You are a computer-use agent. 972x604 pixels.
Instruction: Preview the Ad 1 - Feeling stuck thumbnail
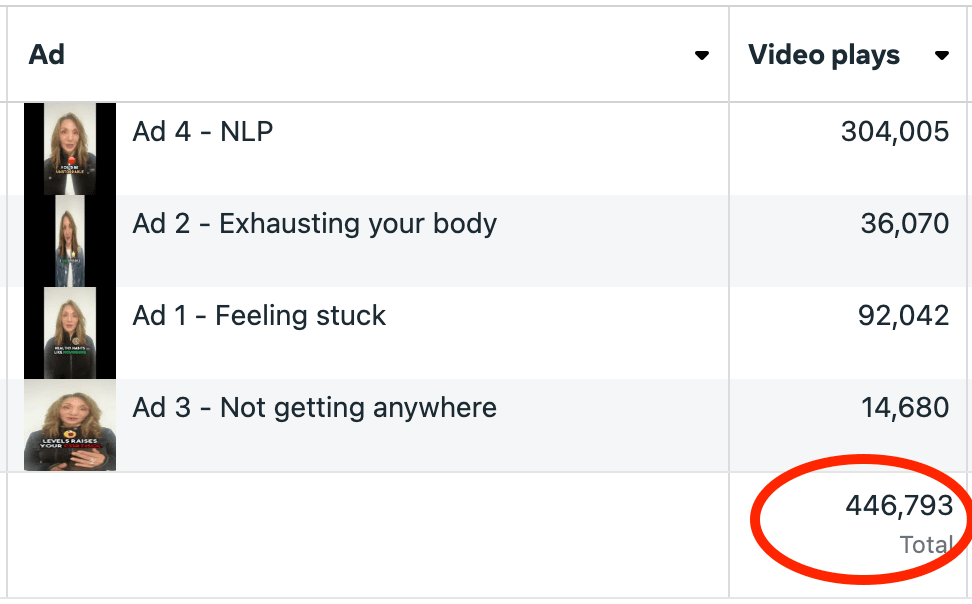click(x=70, y=333)
